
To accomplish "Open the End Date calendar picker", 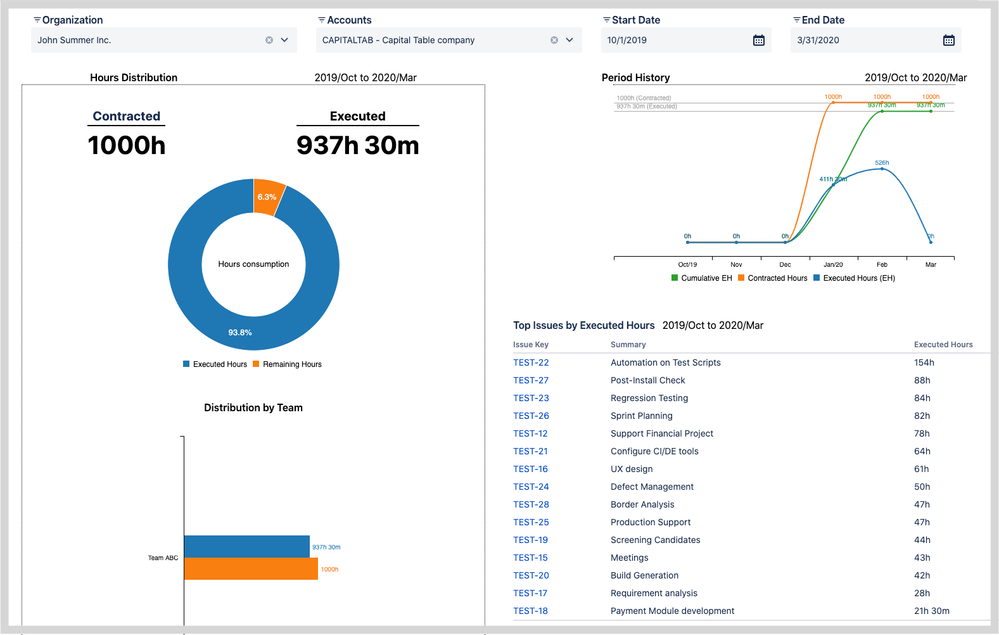I will [x=948, y=40].
